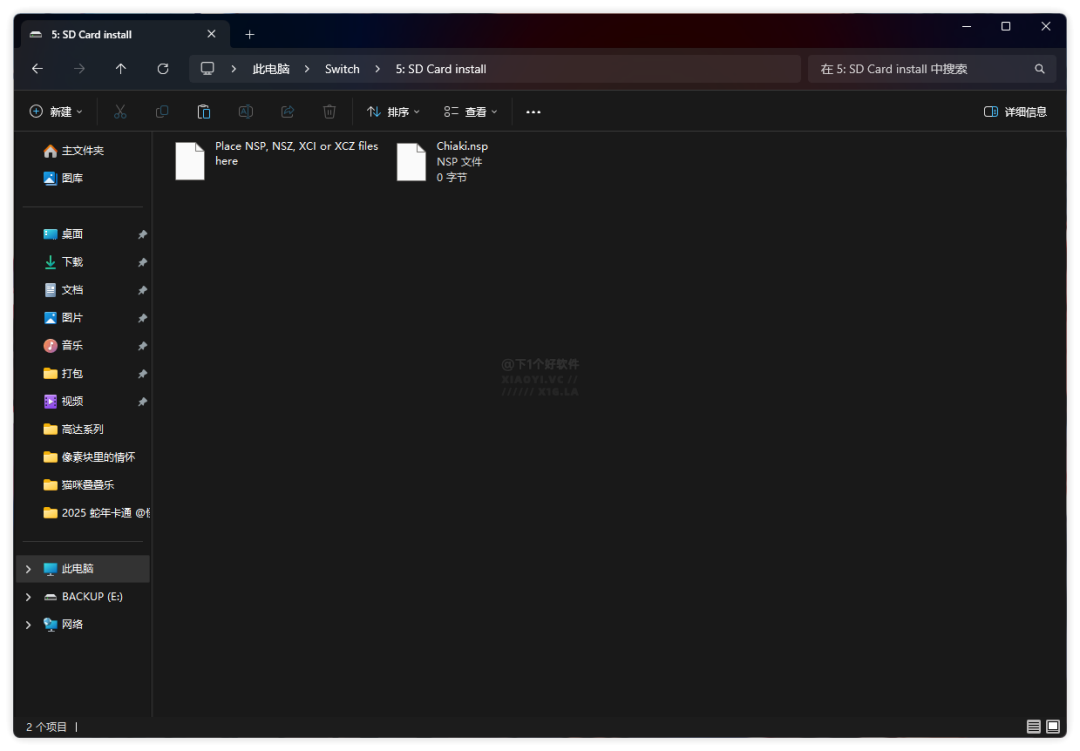1080x751 pixels.
Task: Open a new tab with plus button
Action: [x=250, y=34]
